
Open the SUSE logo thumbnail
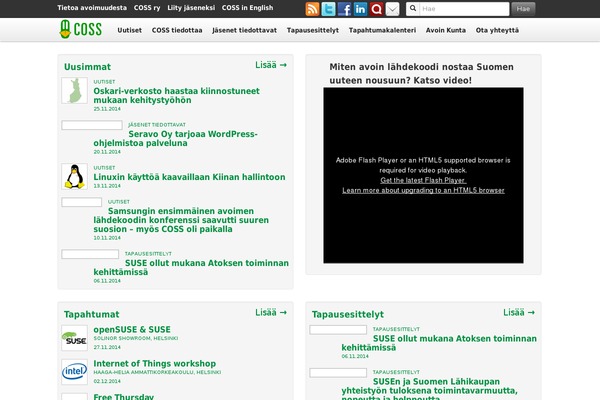pyautogui.click(x=75, y=338)
